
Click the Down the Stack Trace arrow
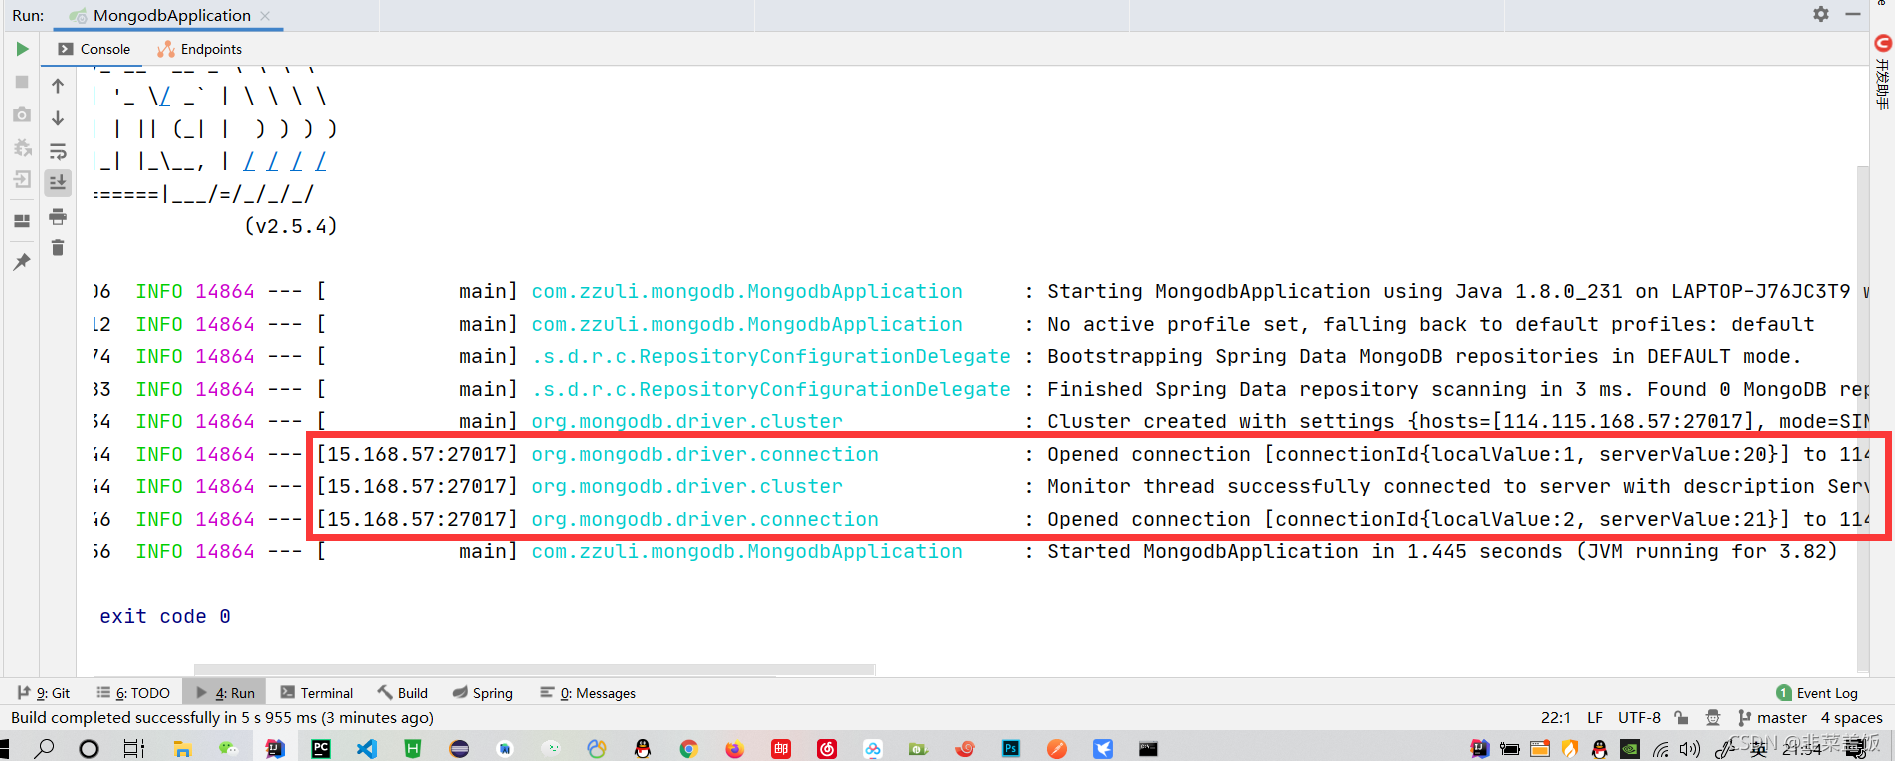click(58, 118)
